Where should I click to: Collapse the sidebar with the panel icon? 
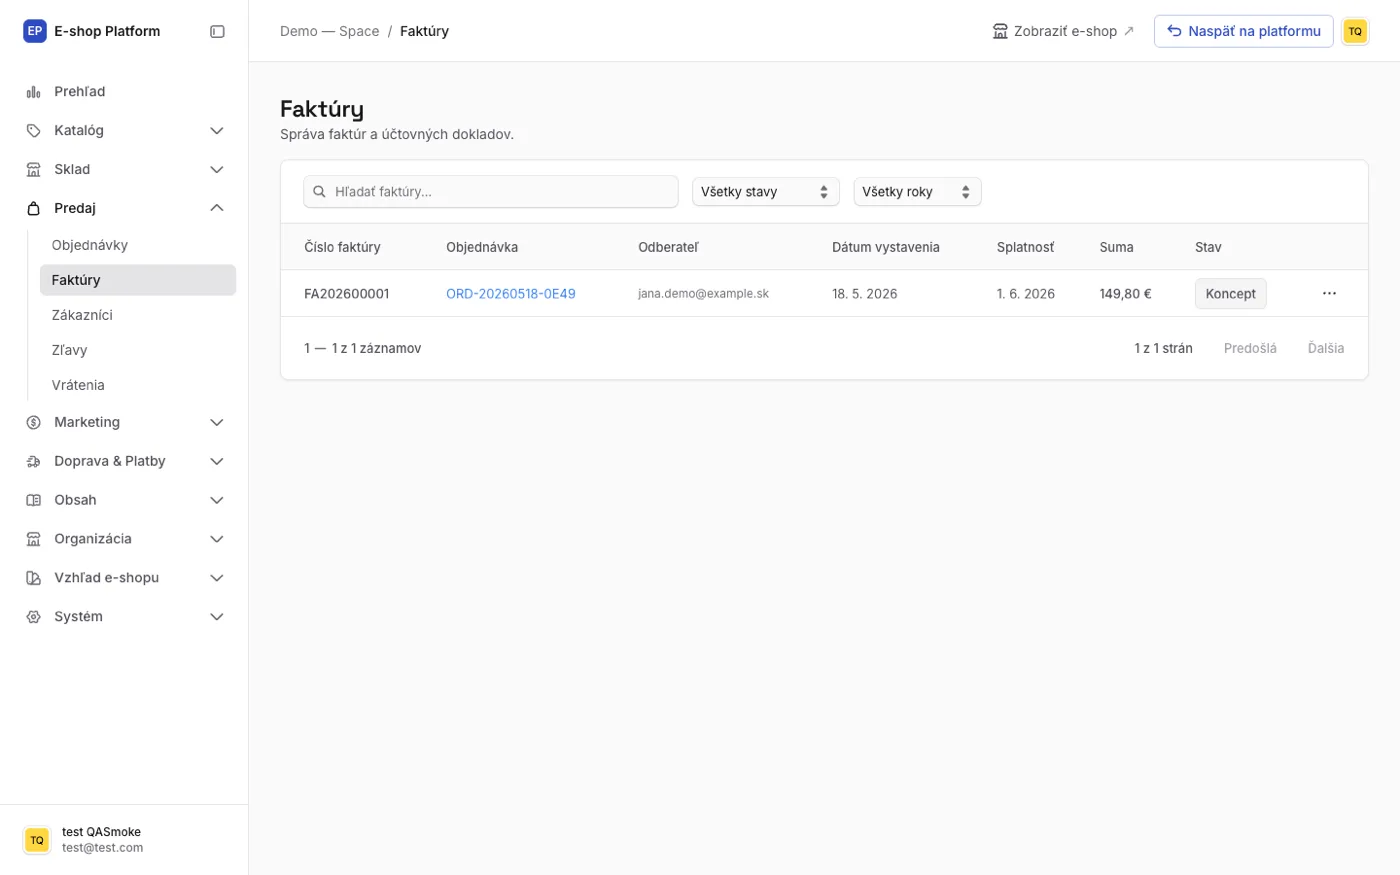(217, 31)
